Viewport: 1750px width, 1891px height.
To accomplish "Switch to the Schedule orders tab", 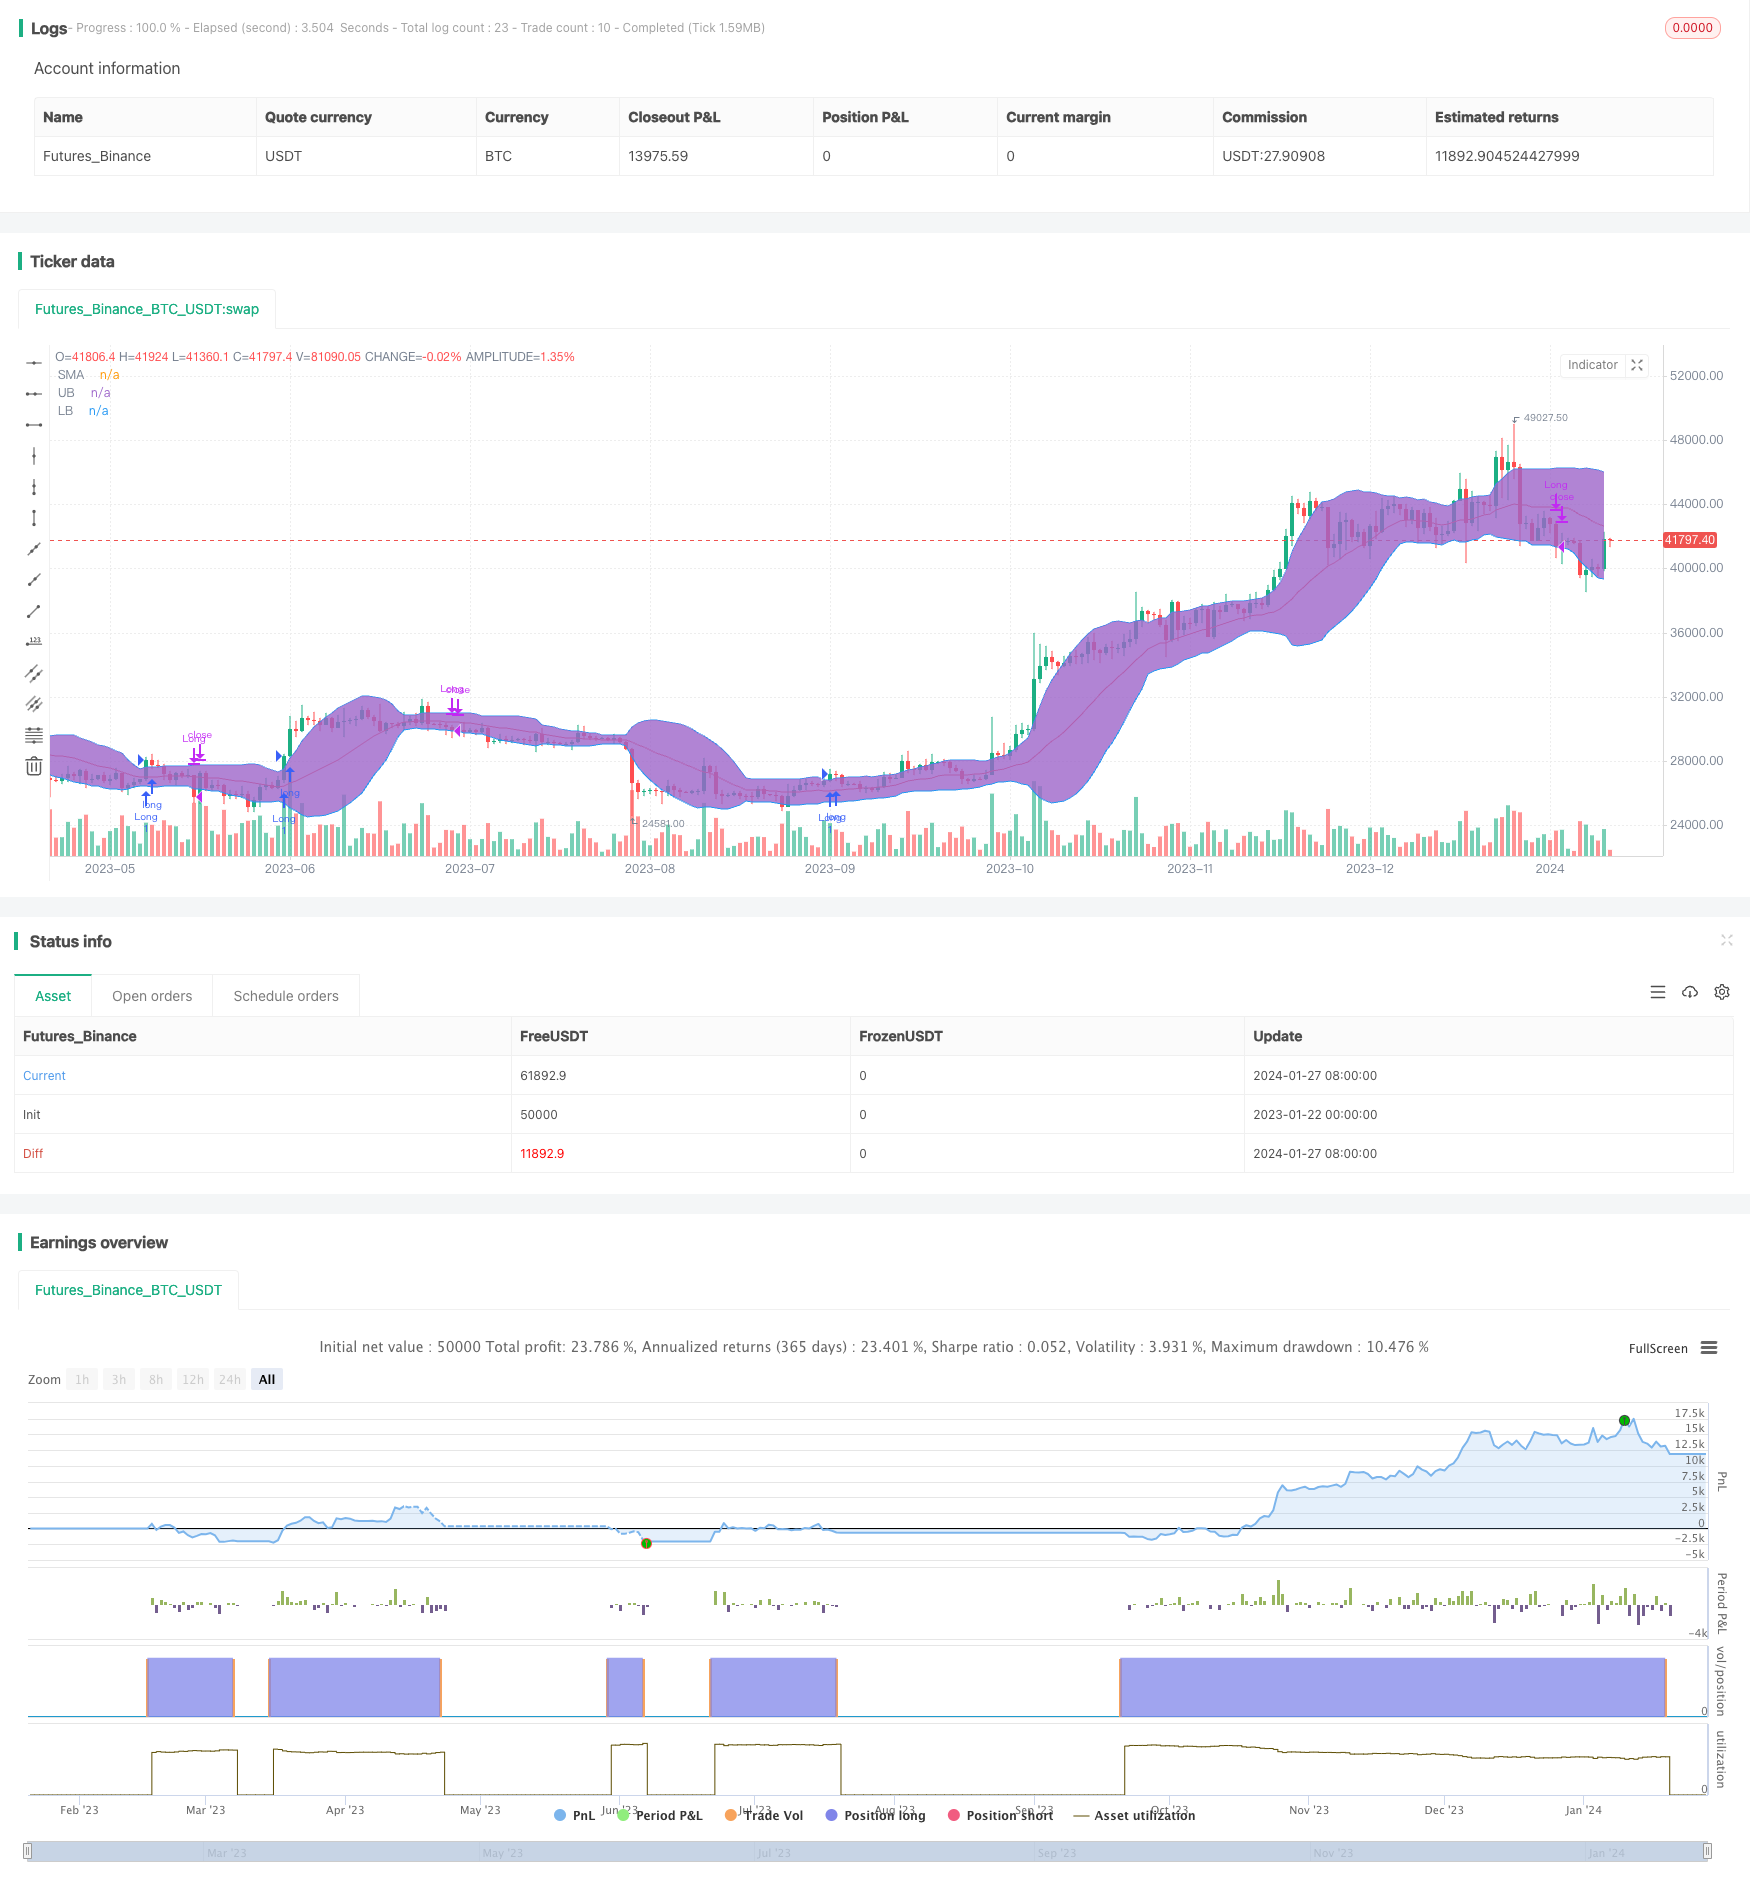I will tap(286, 996).
